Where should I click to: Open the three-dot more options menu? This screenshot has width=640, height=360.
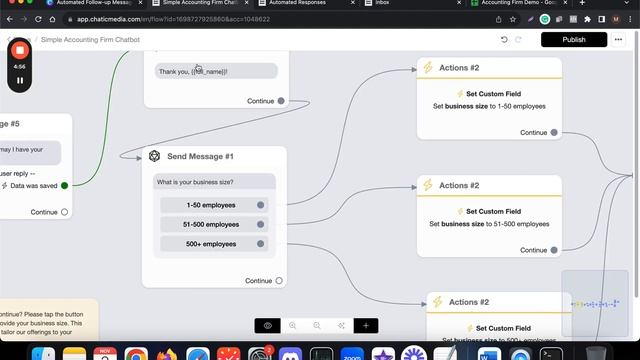(618, 40)
